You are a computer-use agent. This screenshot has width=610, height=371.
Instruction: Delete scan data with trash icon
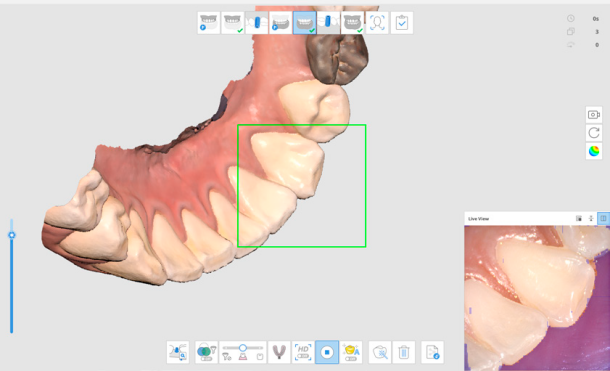click(404, 352)
